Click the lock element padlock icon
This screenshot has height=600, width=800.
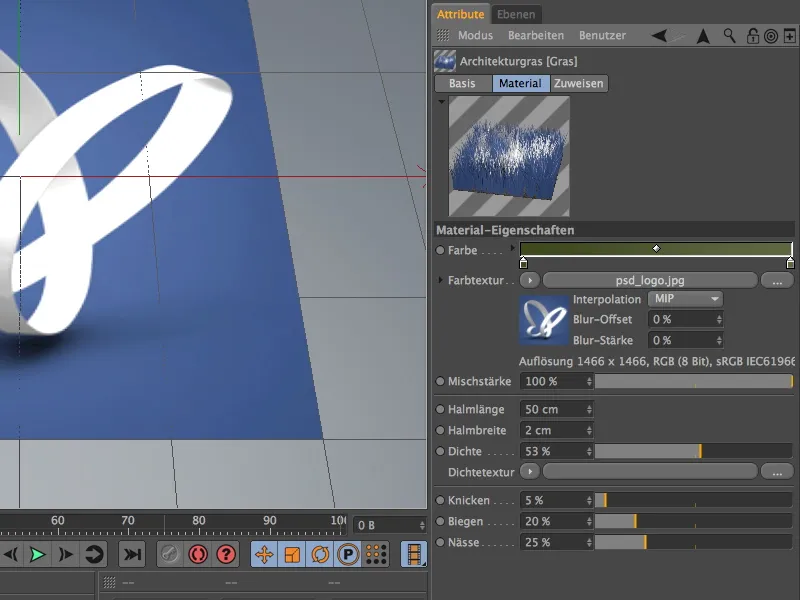tap(752, 36)
